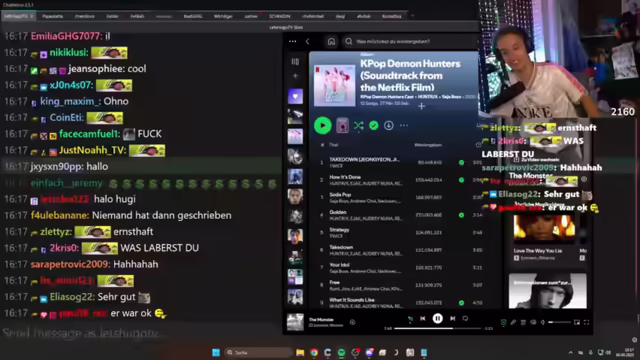Toggle shuffle for the album
640x360 pixels.
pos(358,126)
